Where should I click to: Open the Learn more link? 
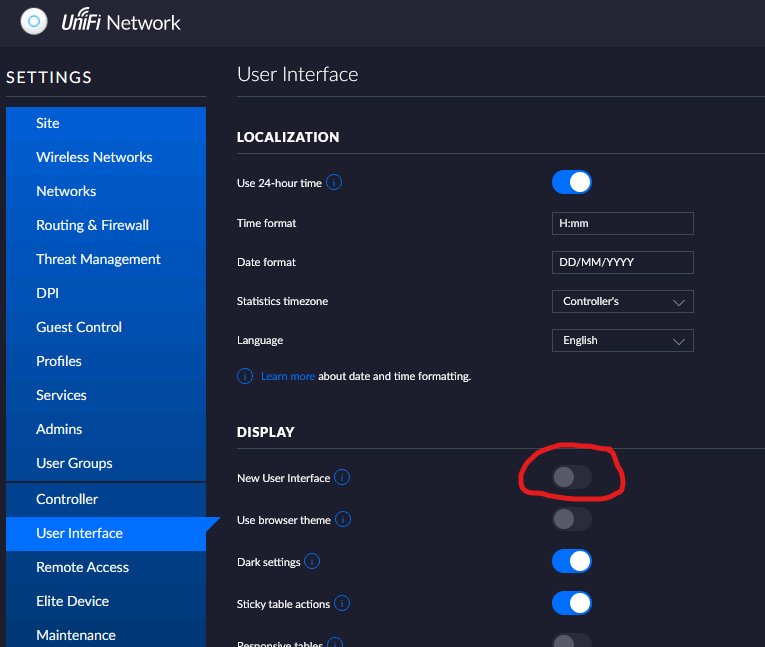pos(288,376)
